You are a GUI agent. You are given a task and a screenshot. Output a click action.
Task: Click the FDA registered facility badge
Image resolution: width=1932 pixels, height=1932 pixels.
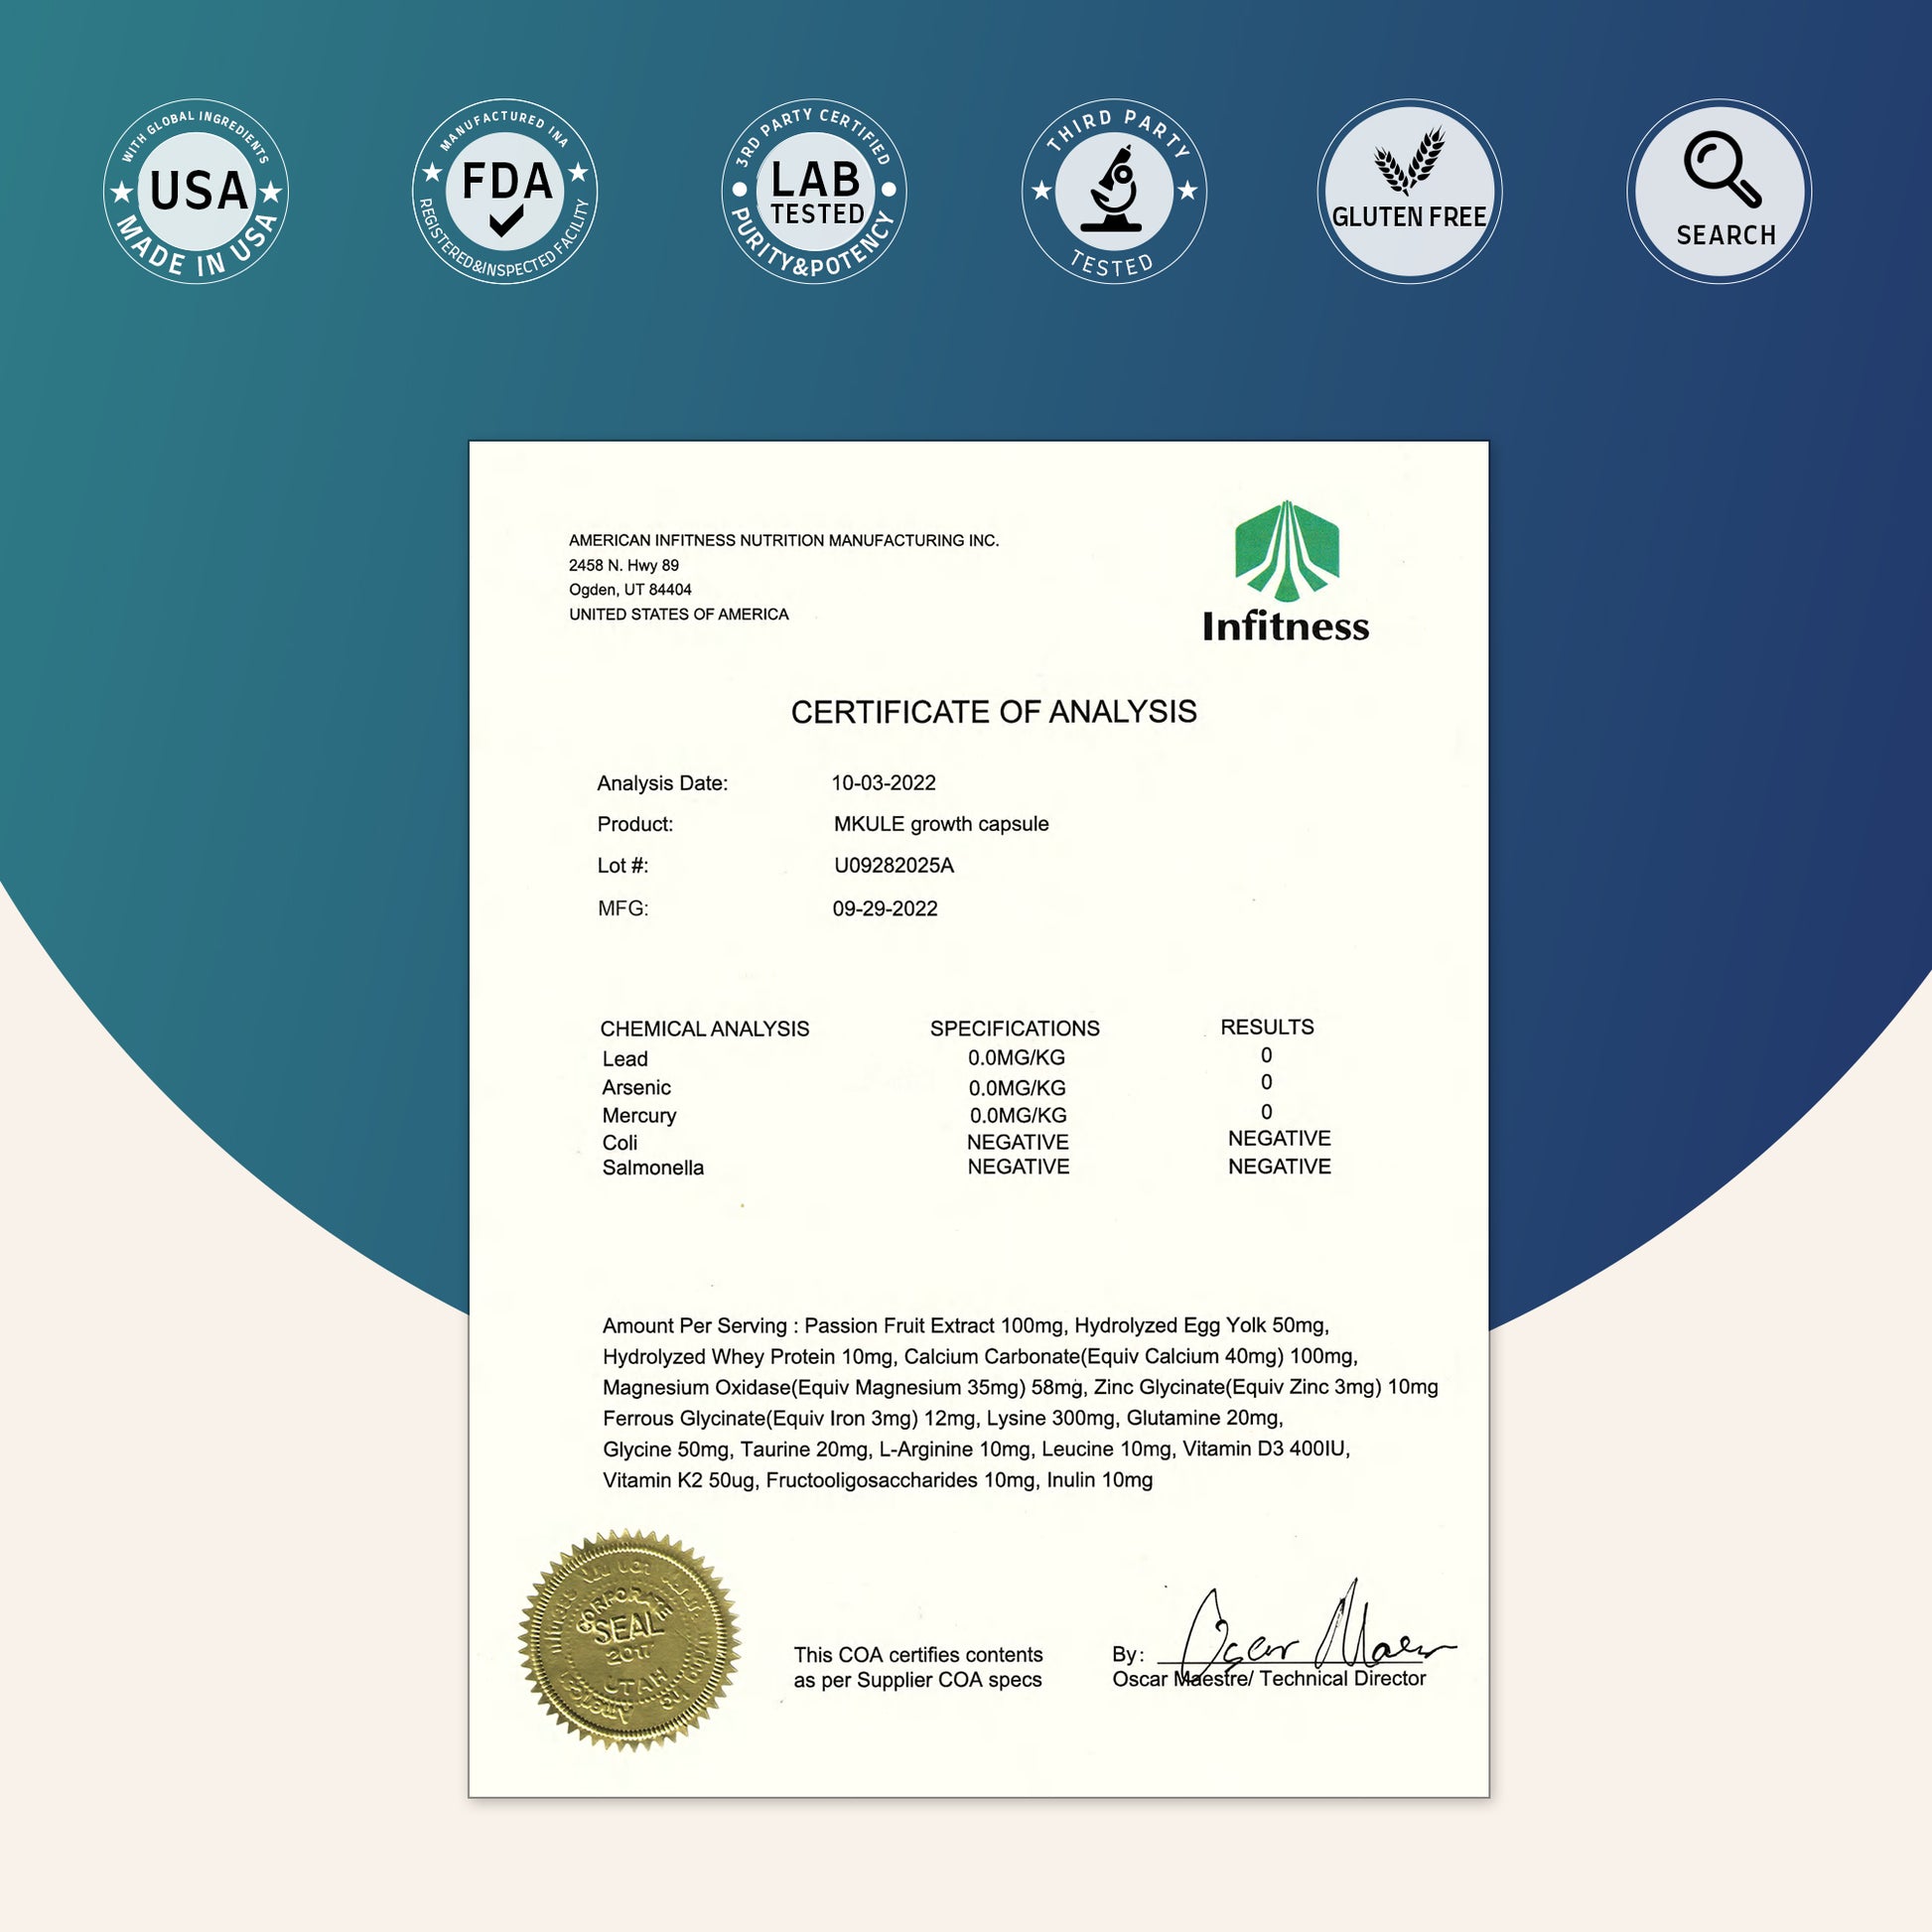[505, 191]
